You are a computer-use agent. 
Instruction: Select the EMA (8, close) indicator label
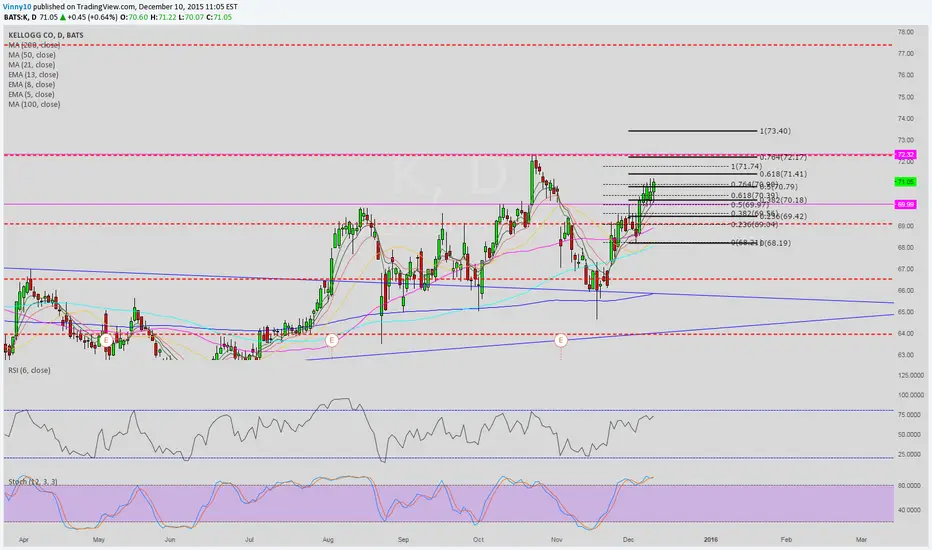pos(32,84)
